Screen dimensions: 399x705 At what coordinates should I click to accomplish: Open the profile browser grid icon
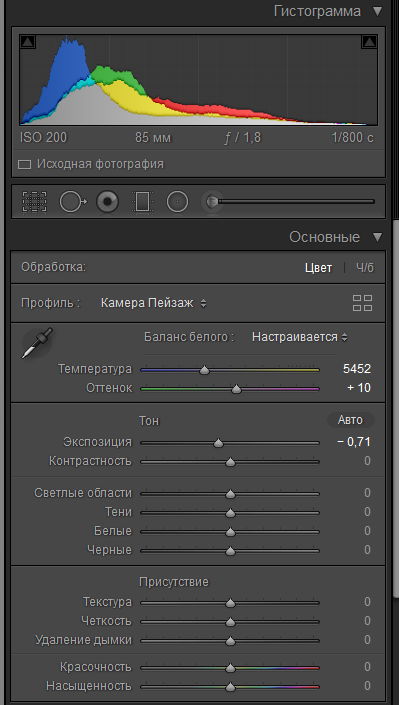tap(362, 303)
